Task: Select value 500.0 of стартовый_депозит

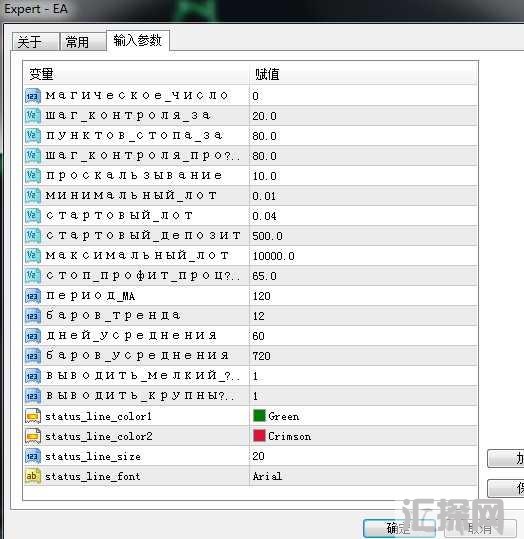Action: click(268, 236)
